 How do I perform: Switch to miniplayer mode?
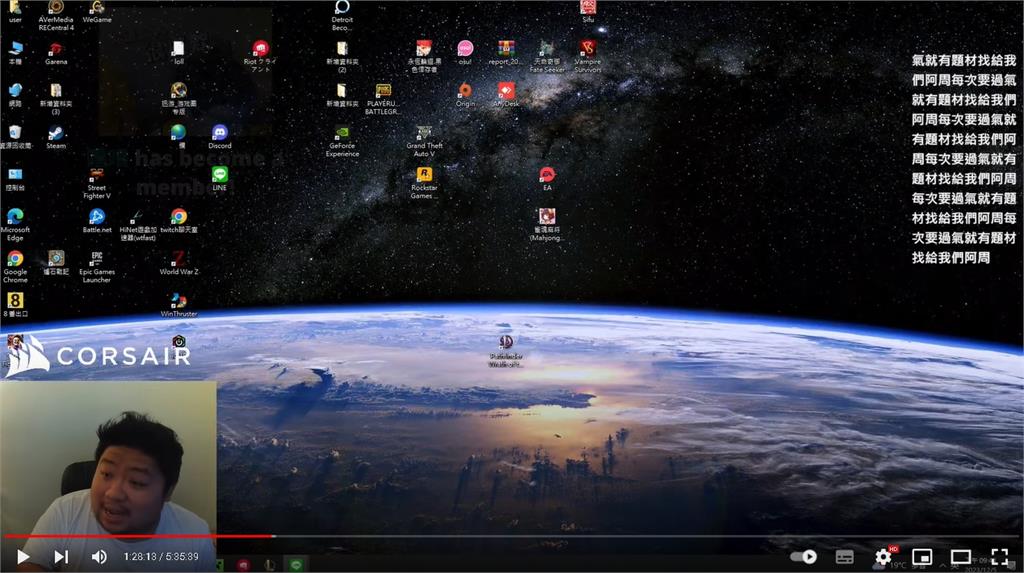click(x=921, y=557)
